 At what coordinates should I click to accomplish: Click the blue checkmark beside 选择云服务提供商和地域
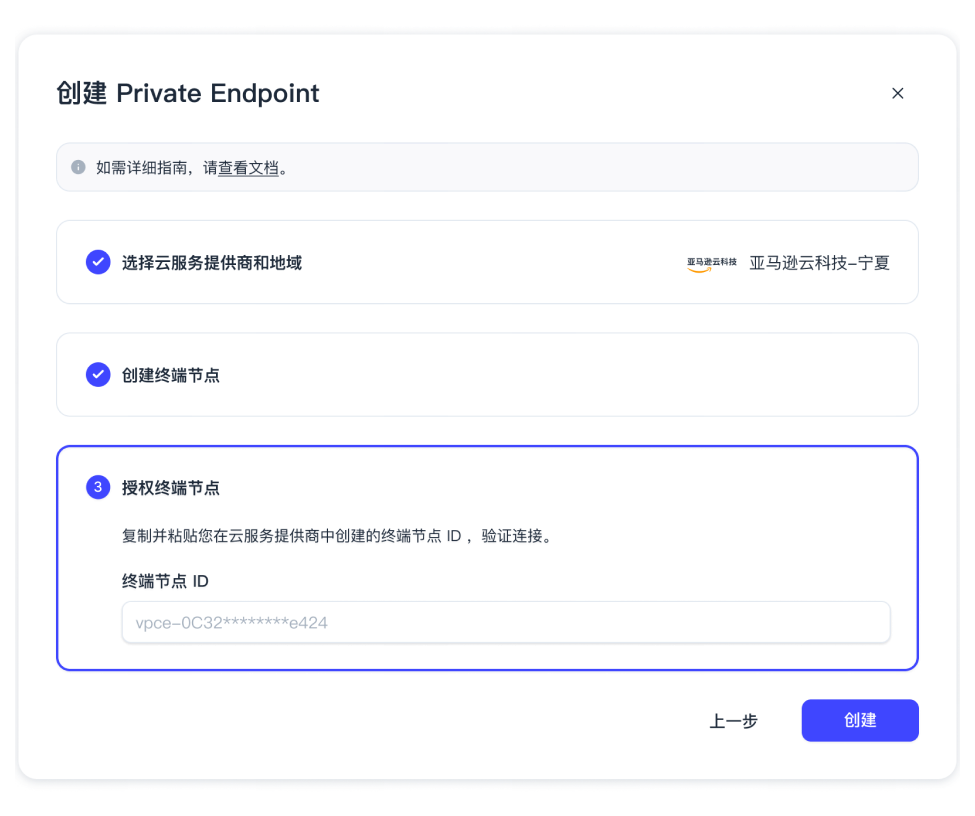tap(97, 262)
